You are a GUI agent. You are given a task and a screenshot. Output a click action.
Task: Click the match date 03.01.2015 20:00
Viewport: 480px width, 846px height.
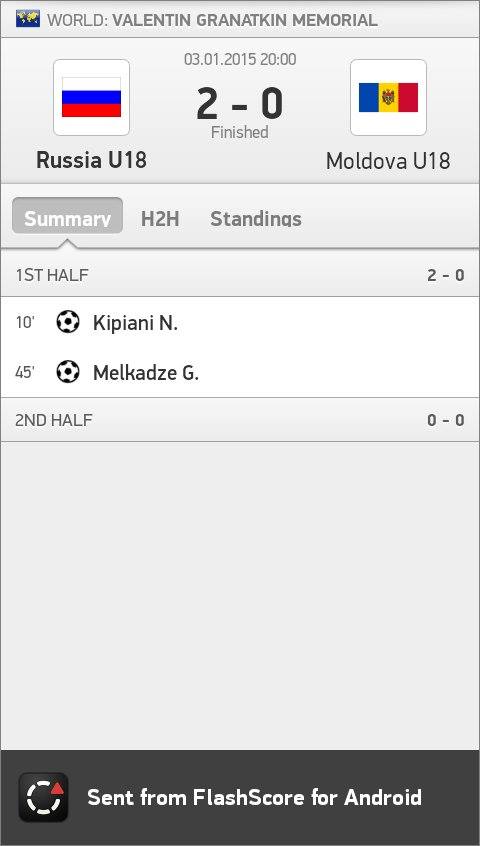(x=240, y=59)
